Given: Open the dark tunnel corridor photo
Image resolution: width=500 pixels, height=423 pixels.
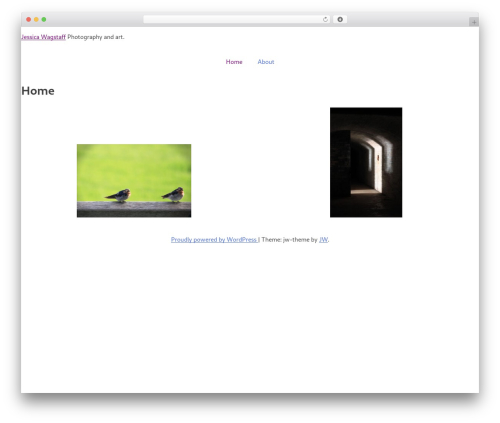Looking at the screenshot, I should [366, 162].
